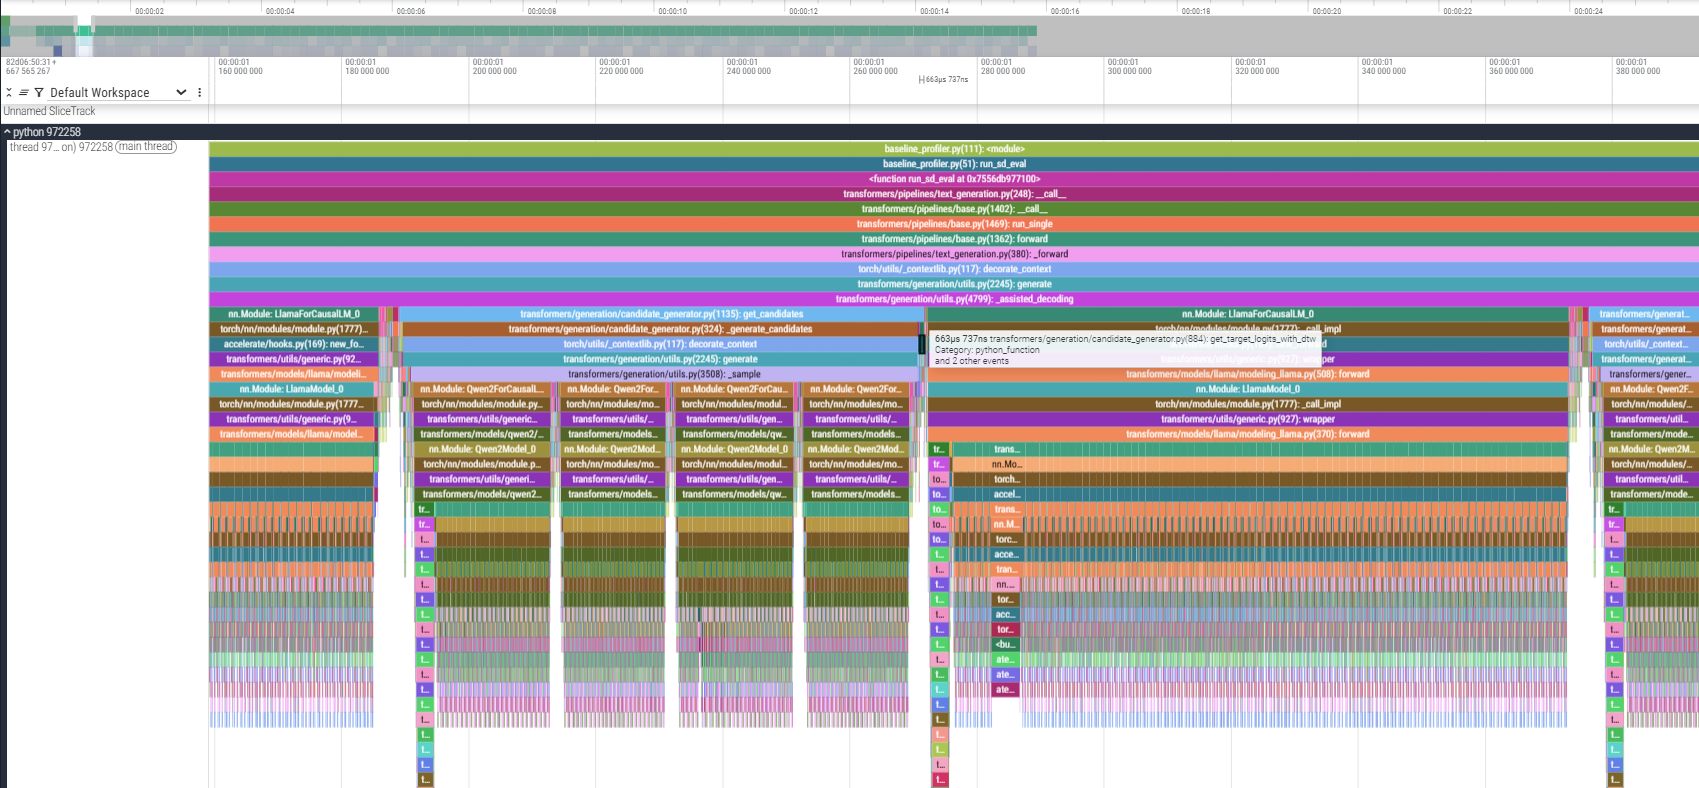Click the 00:00:22 mark on overview ruler
The height and width of the screenshot is (788, 1699).
(1457, 11)
